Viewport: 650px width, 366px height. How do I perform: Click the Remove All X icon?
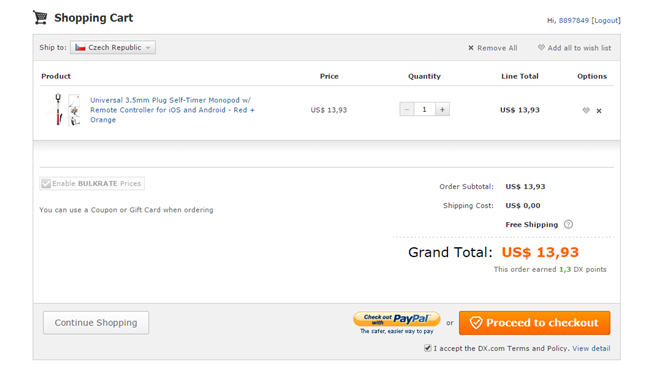click(x=471, y=48)
